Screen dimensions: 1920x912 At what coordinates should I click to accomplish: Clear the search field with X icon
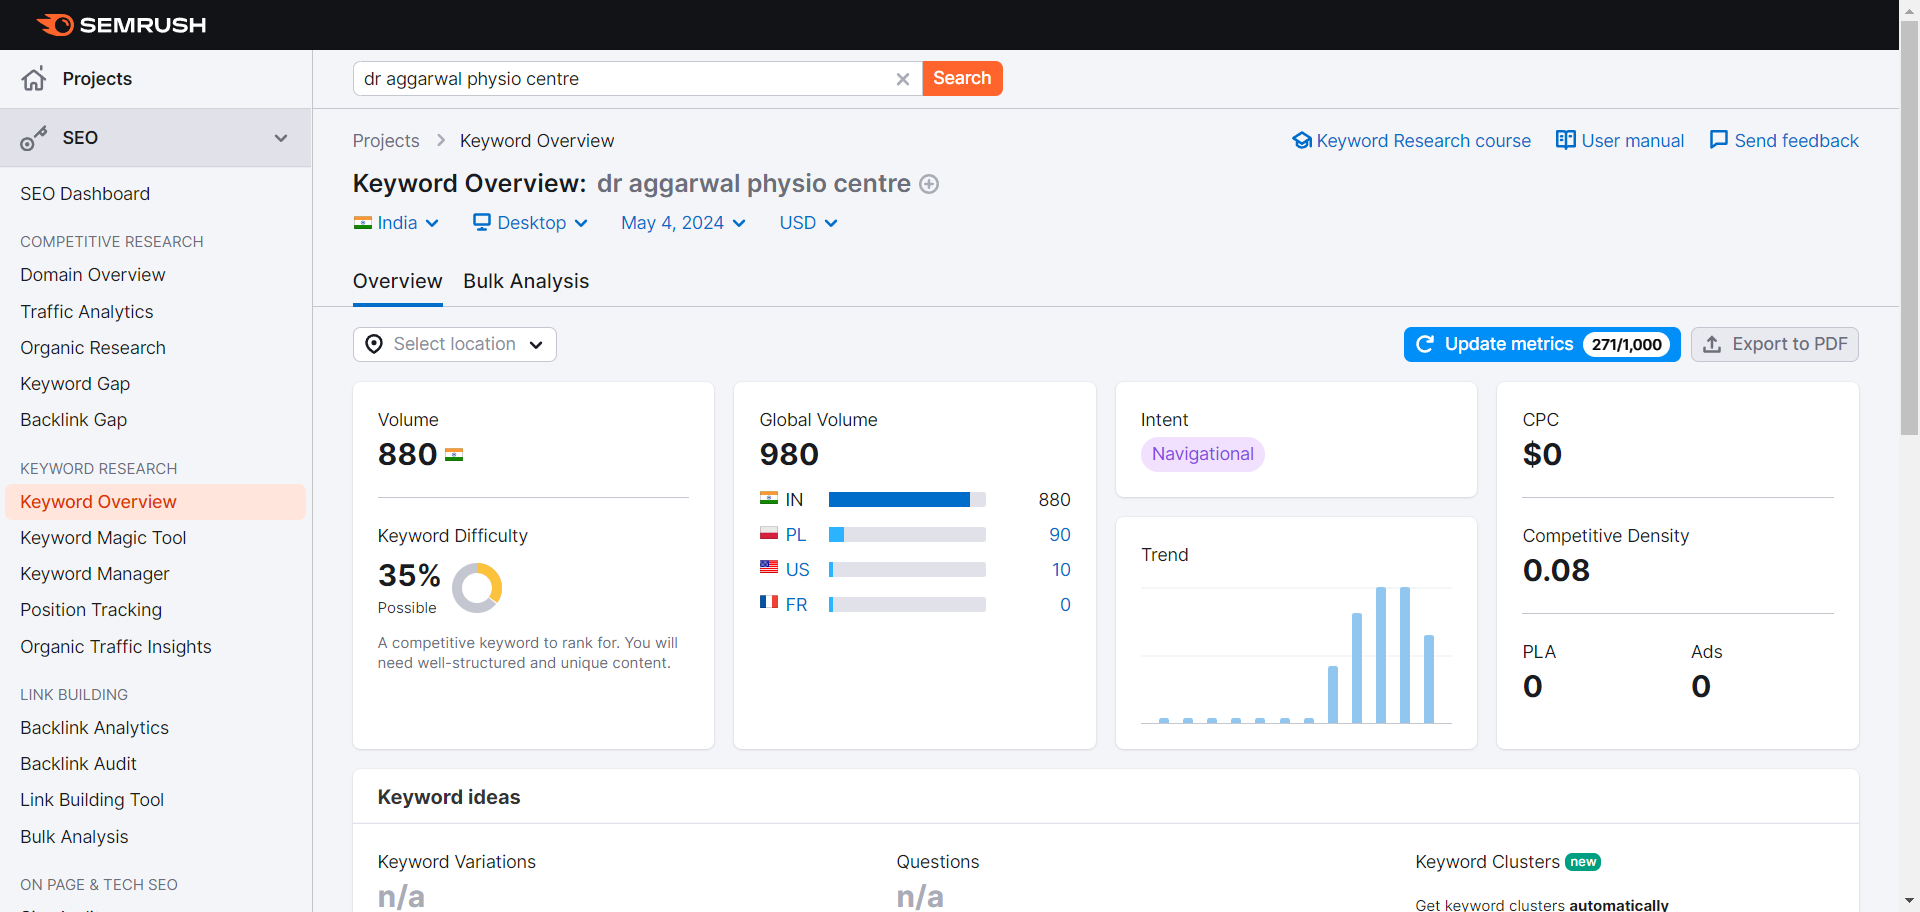tap(902, 79)
